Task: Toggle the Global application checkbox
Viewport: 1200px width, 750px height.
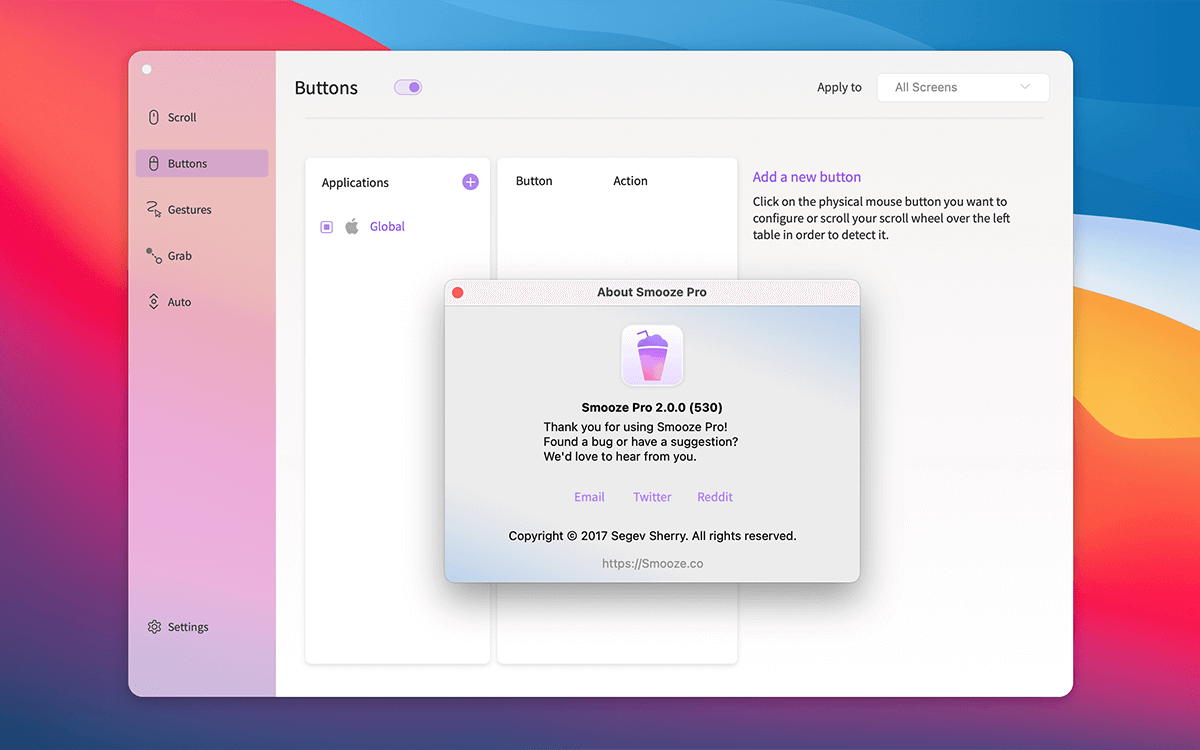Action: (x=326, y=227)
